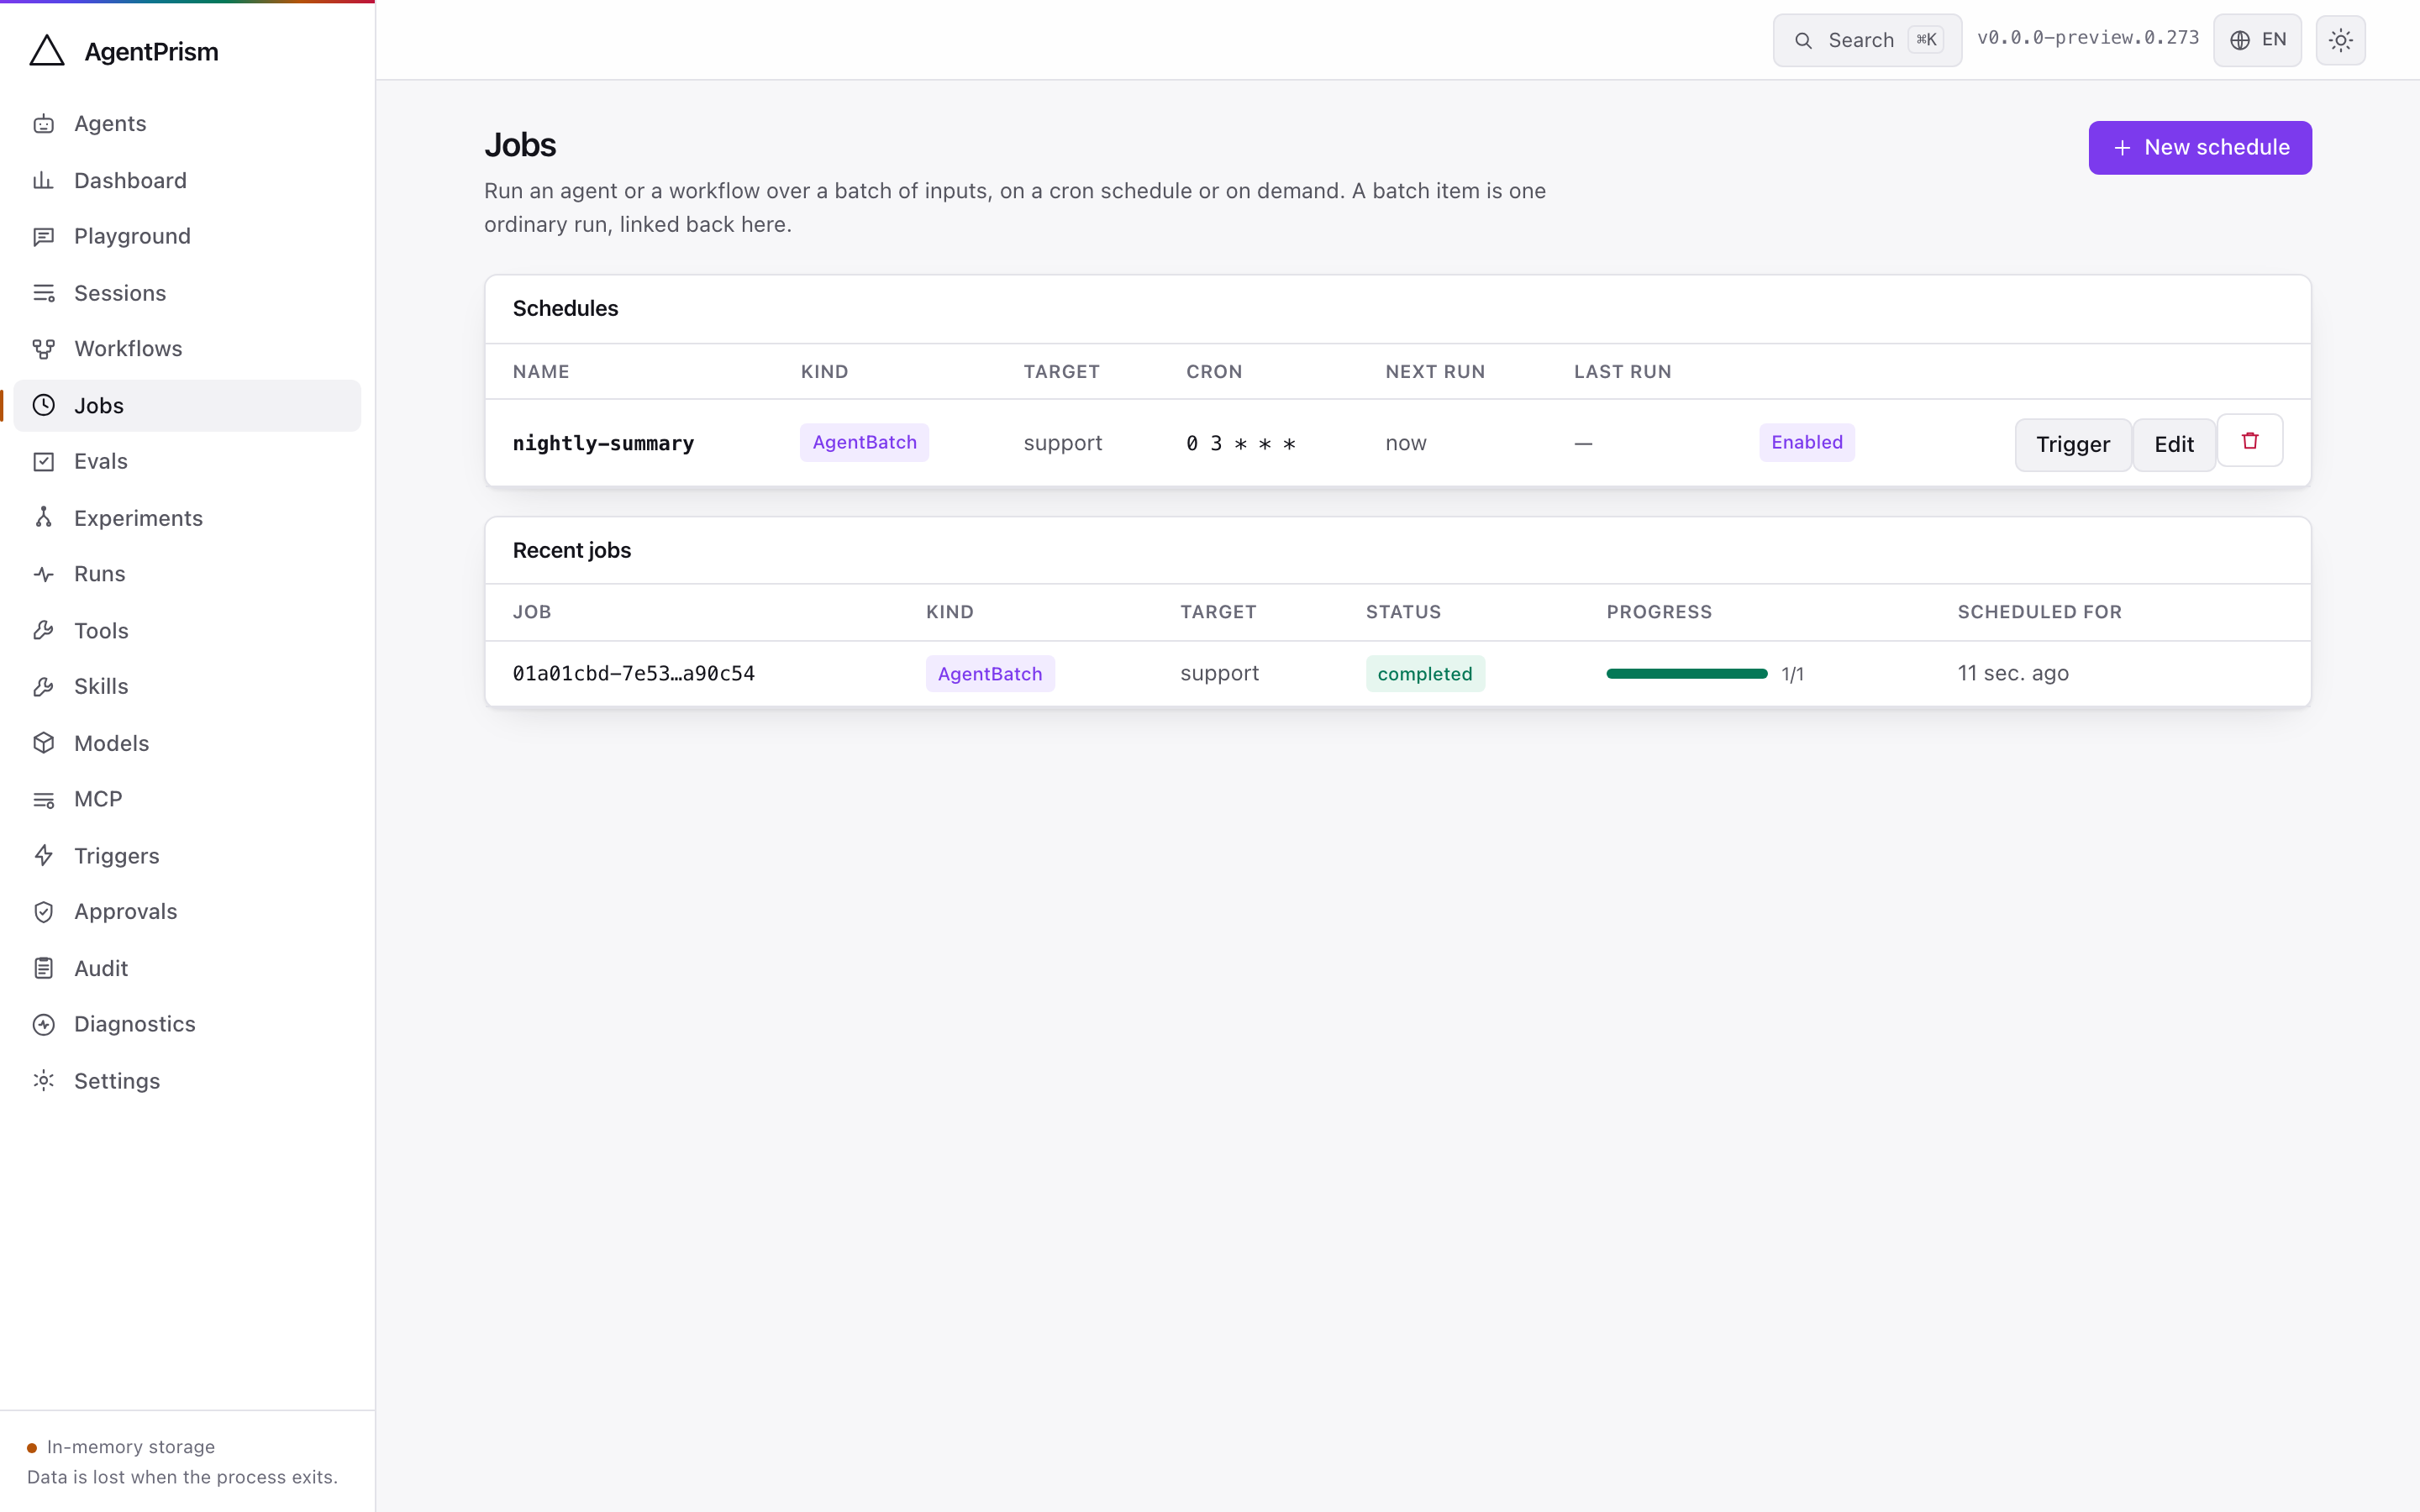Click the Triggers lightning bolt icon

click(x=43, y=855)
